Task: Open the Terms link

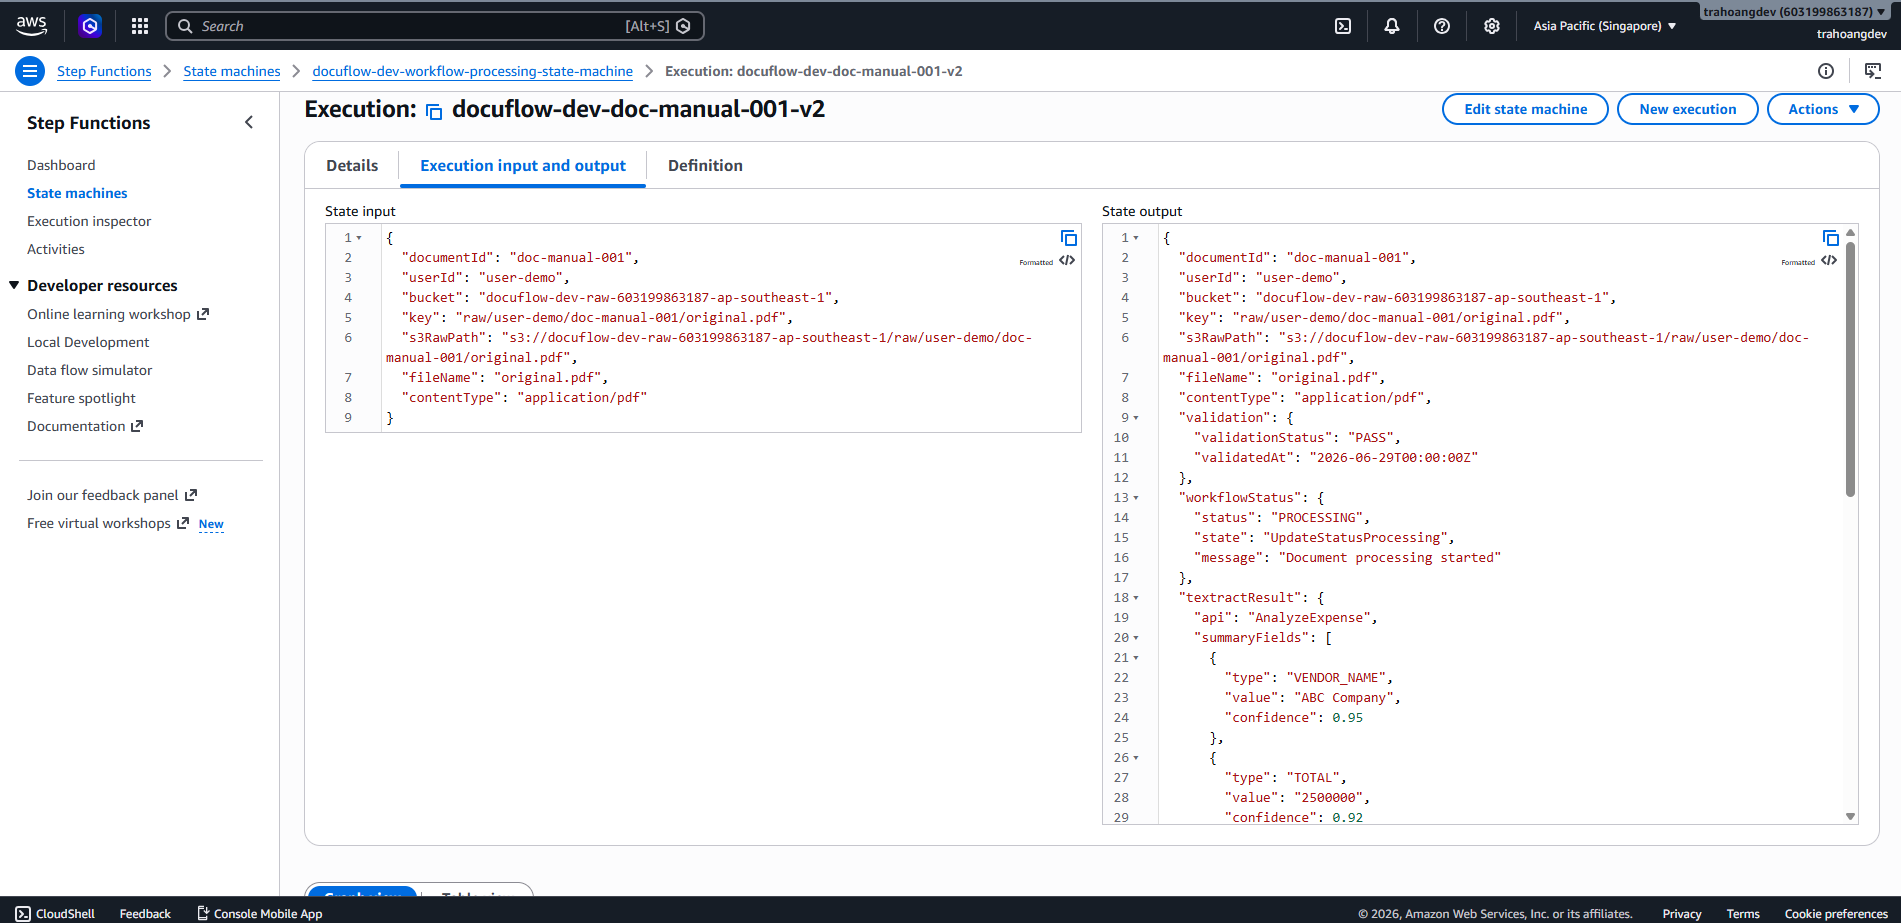Action: point(1743,914)
